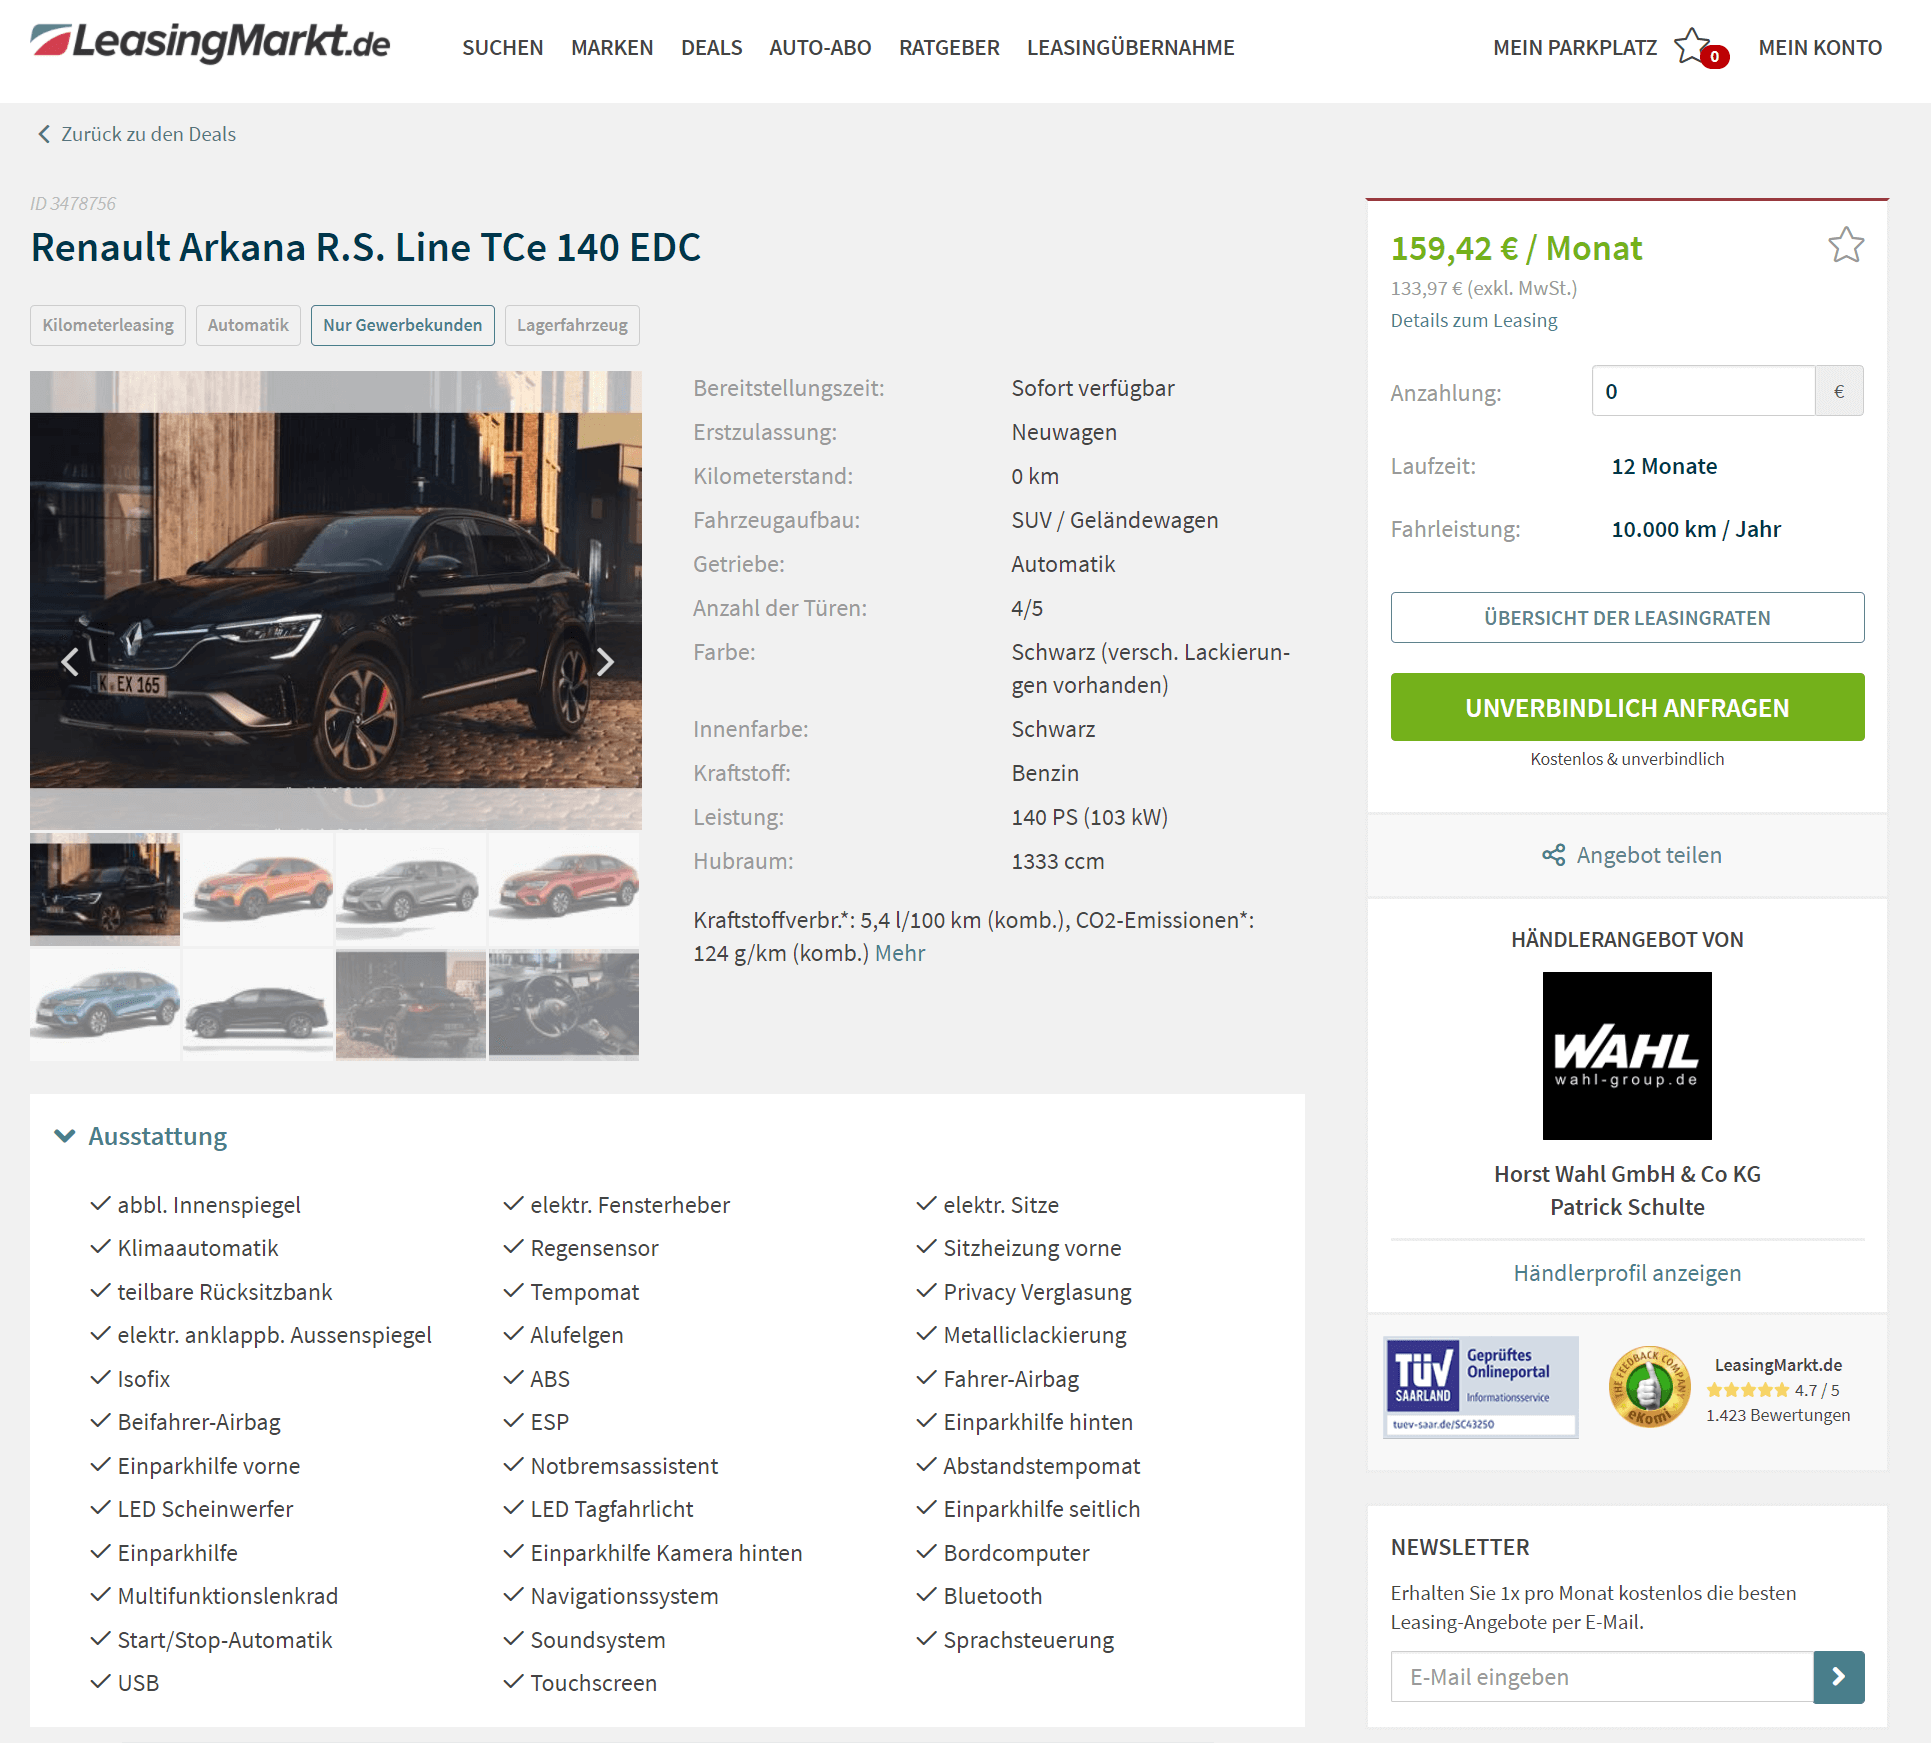Click the Touchscreen equipment item
This screenshot has width=1931, height=1743.
pyautogui.click(x=593, y=1683)
